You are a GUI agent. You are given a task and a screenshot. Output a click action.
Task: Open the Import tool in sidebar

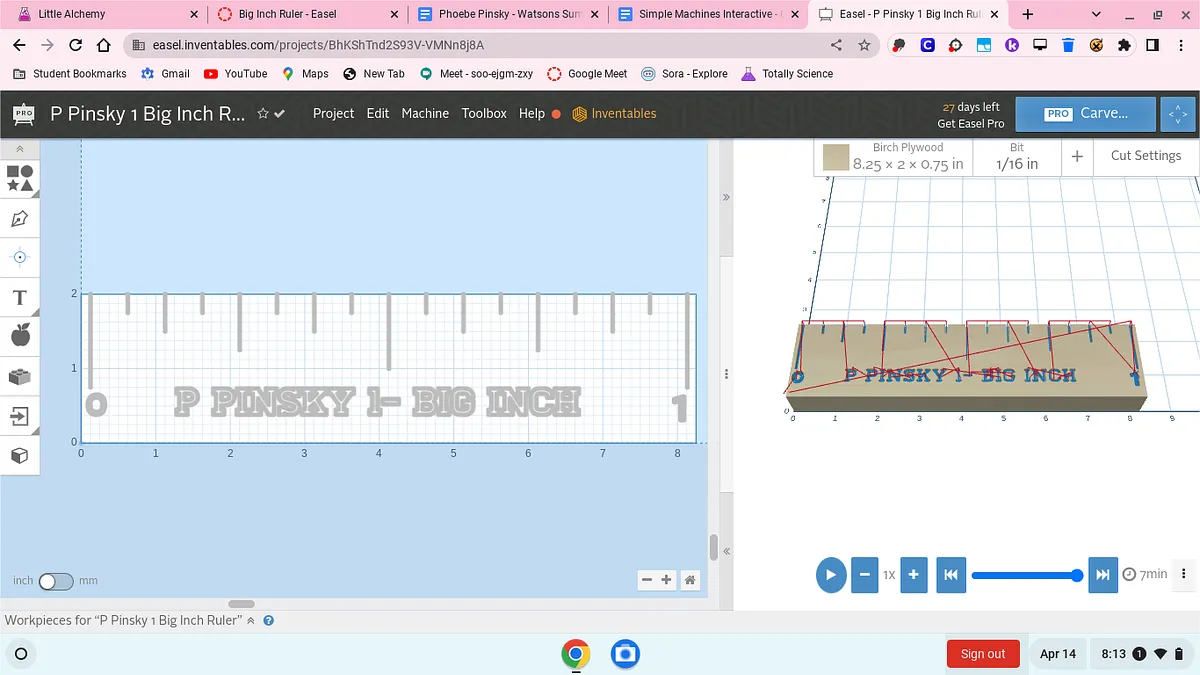click(x=20, y=415)
